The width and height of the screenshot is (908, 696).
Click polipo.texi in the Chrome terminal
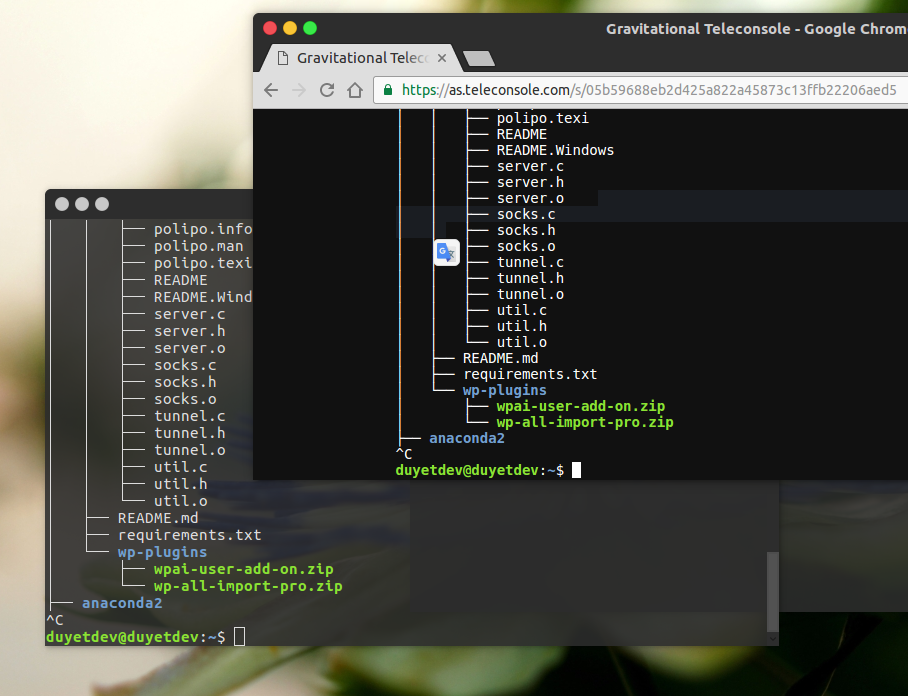pyautogui.click(x=543, y=118)
